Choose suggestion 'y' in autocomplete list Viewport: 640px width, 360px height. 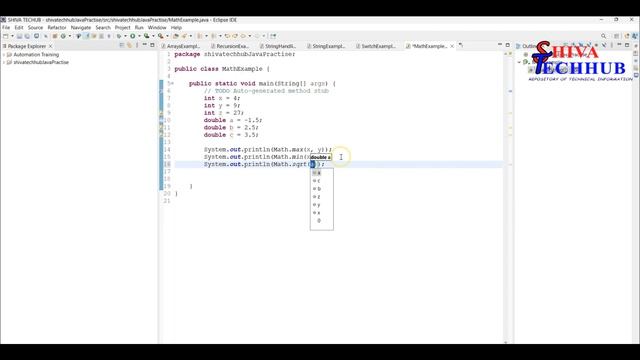click(x=322, y=204)
